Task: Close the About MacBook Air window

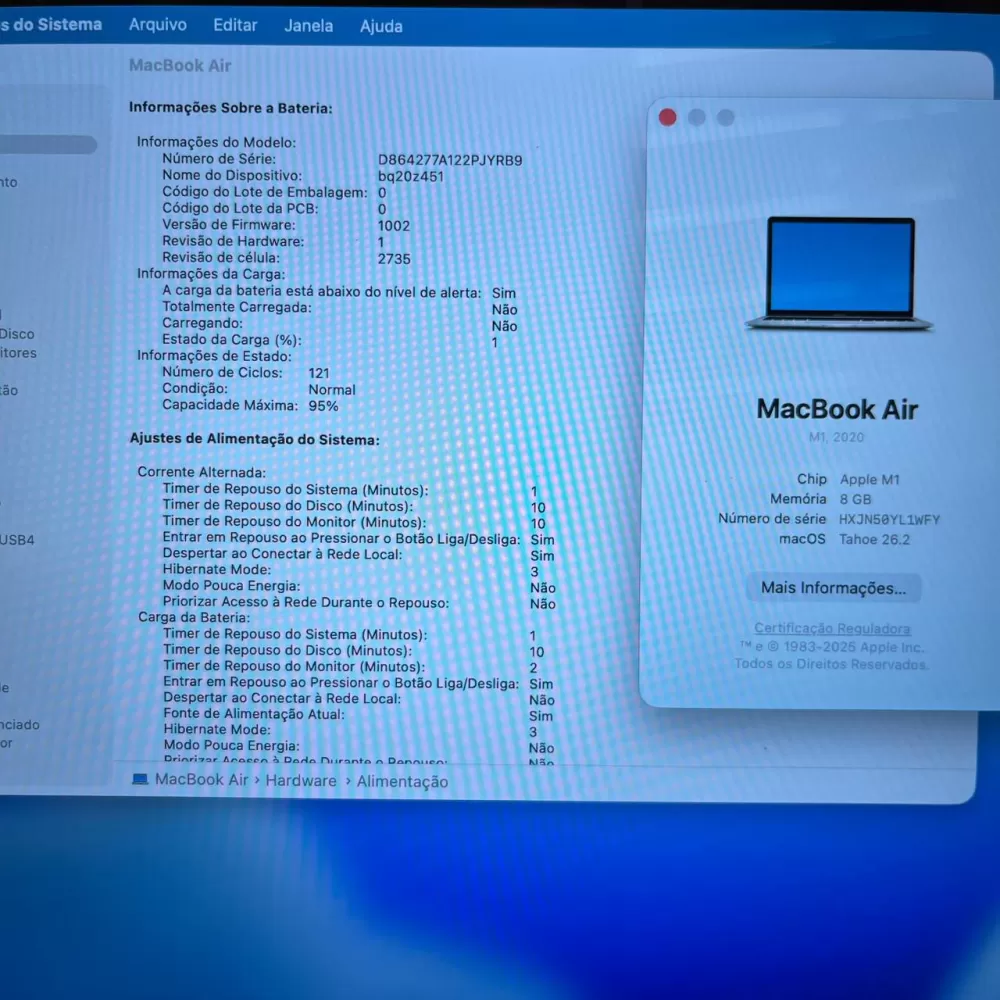Action: tap(668, 118)
